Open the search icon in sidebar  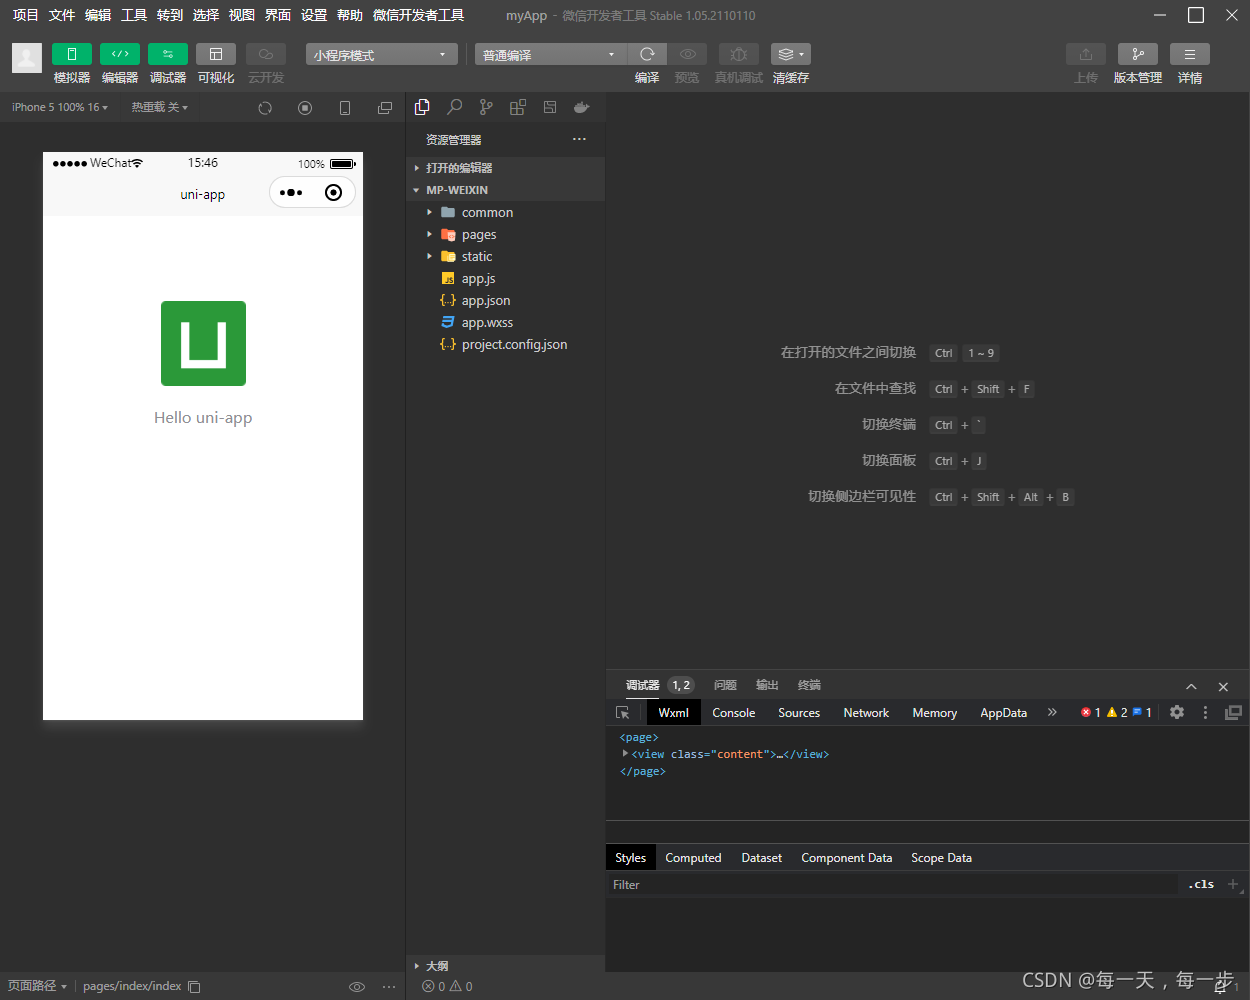click(x=454, y=107)
